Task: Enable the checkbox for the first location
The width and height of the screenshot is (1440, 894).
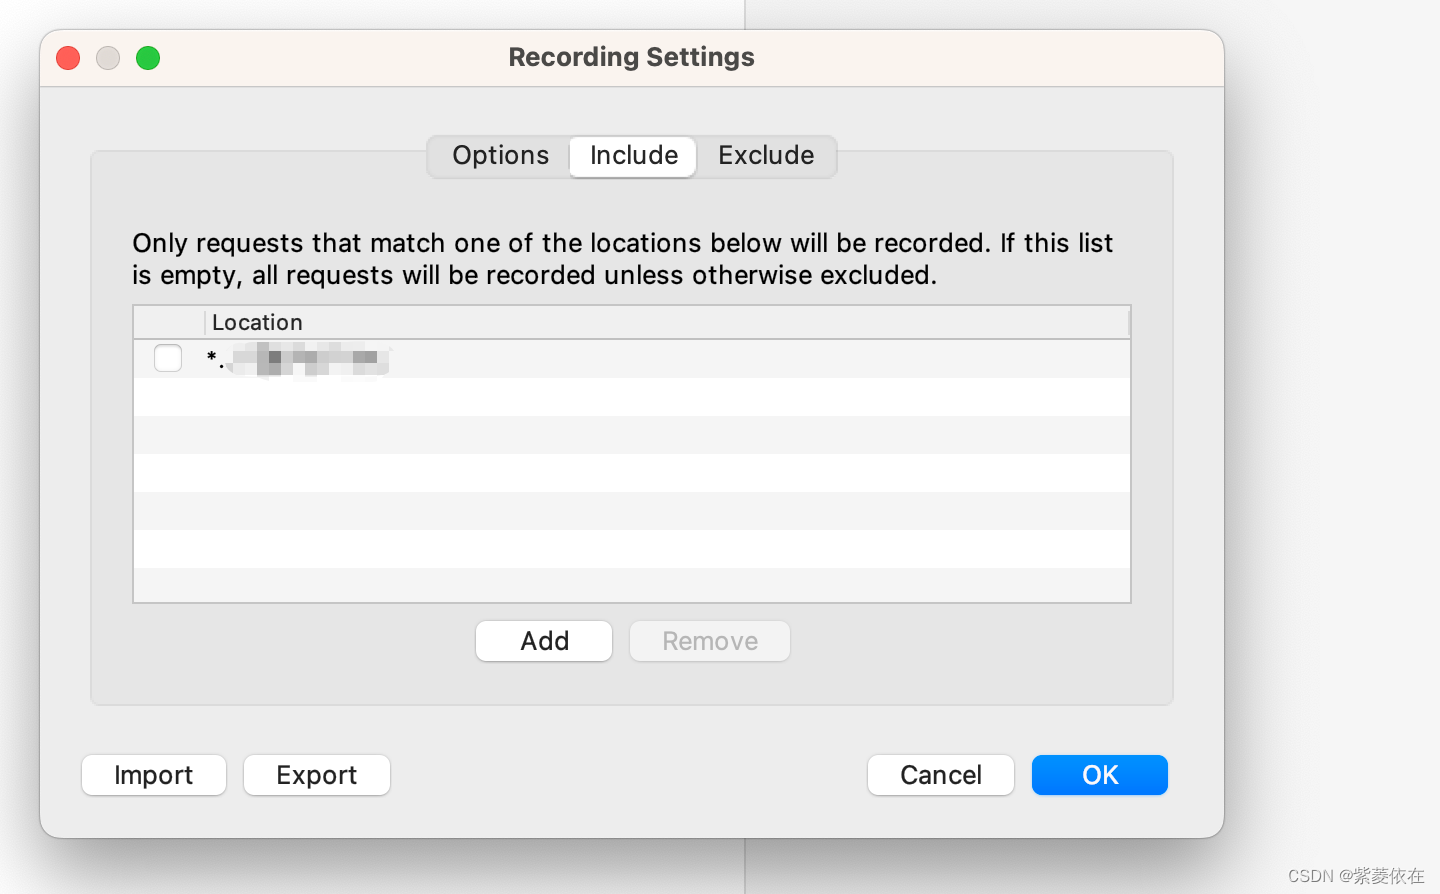Action: (x=168, y=358)
